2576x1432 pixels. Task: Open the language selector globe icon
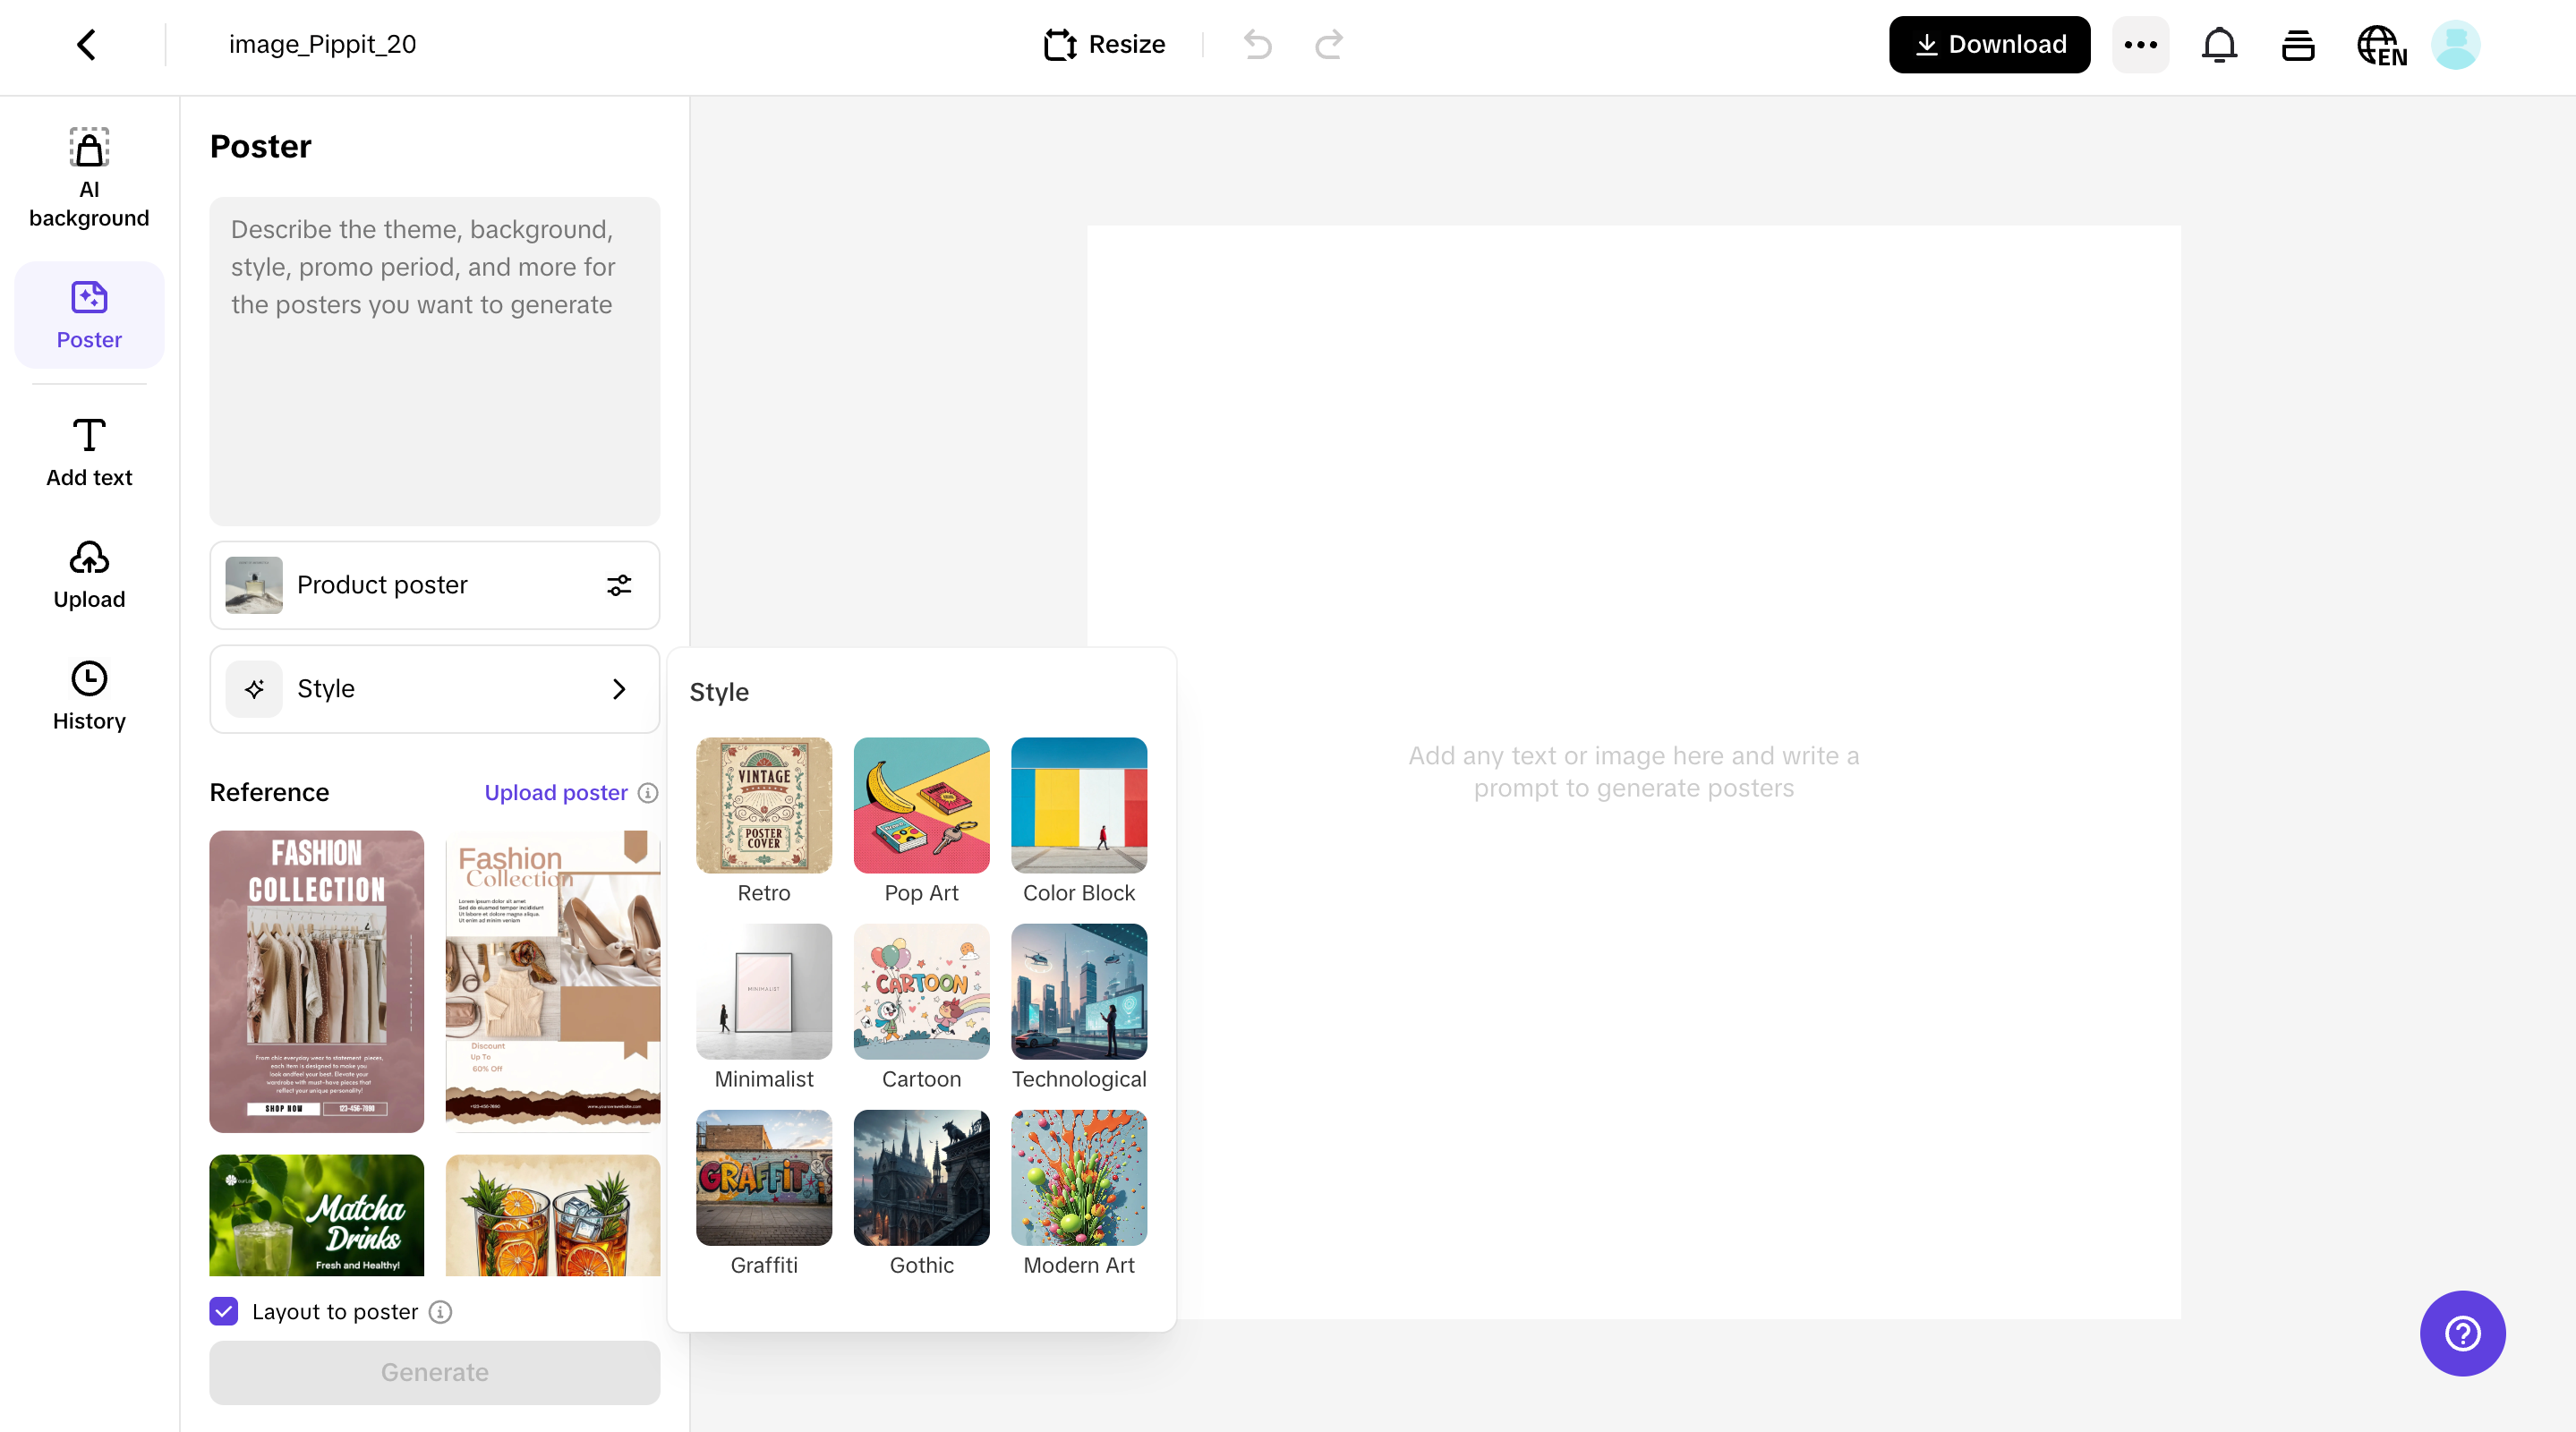tap(2381, 45)
